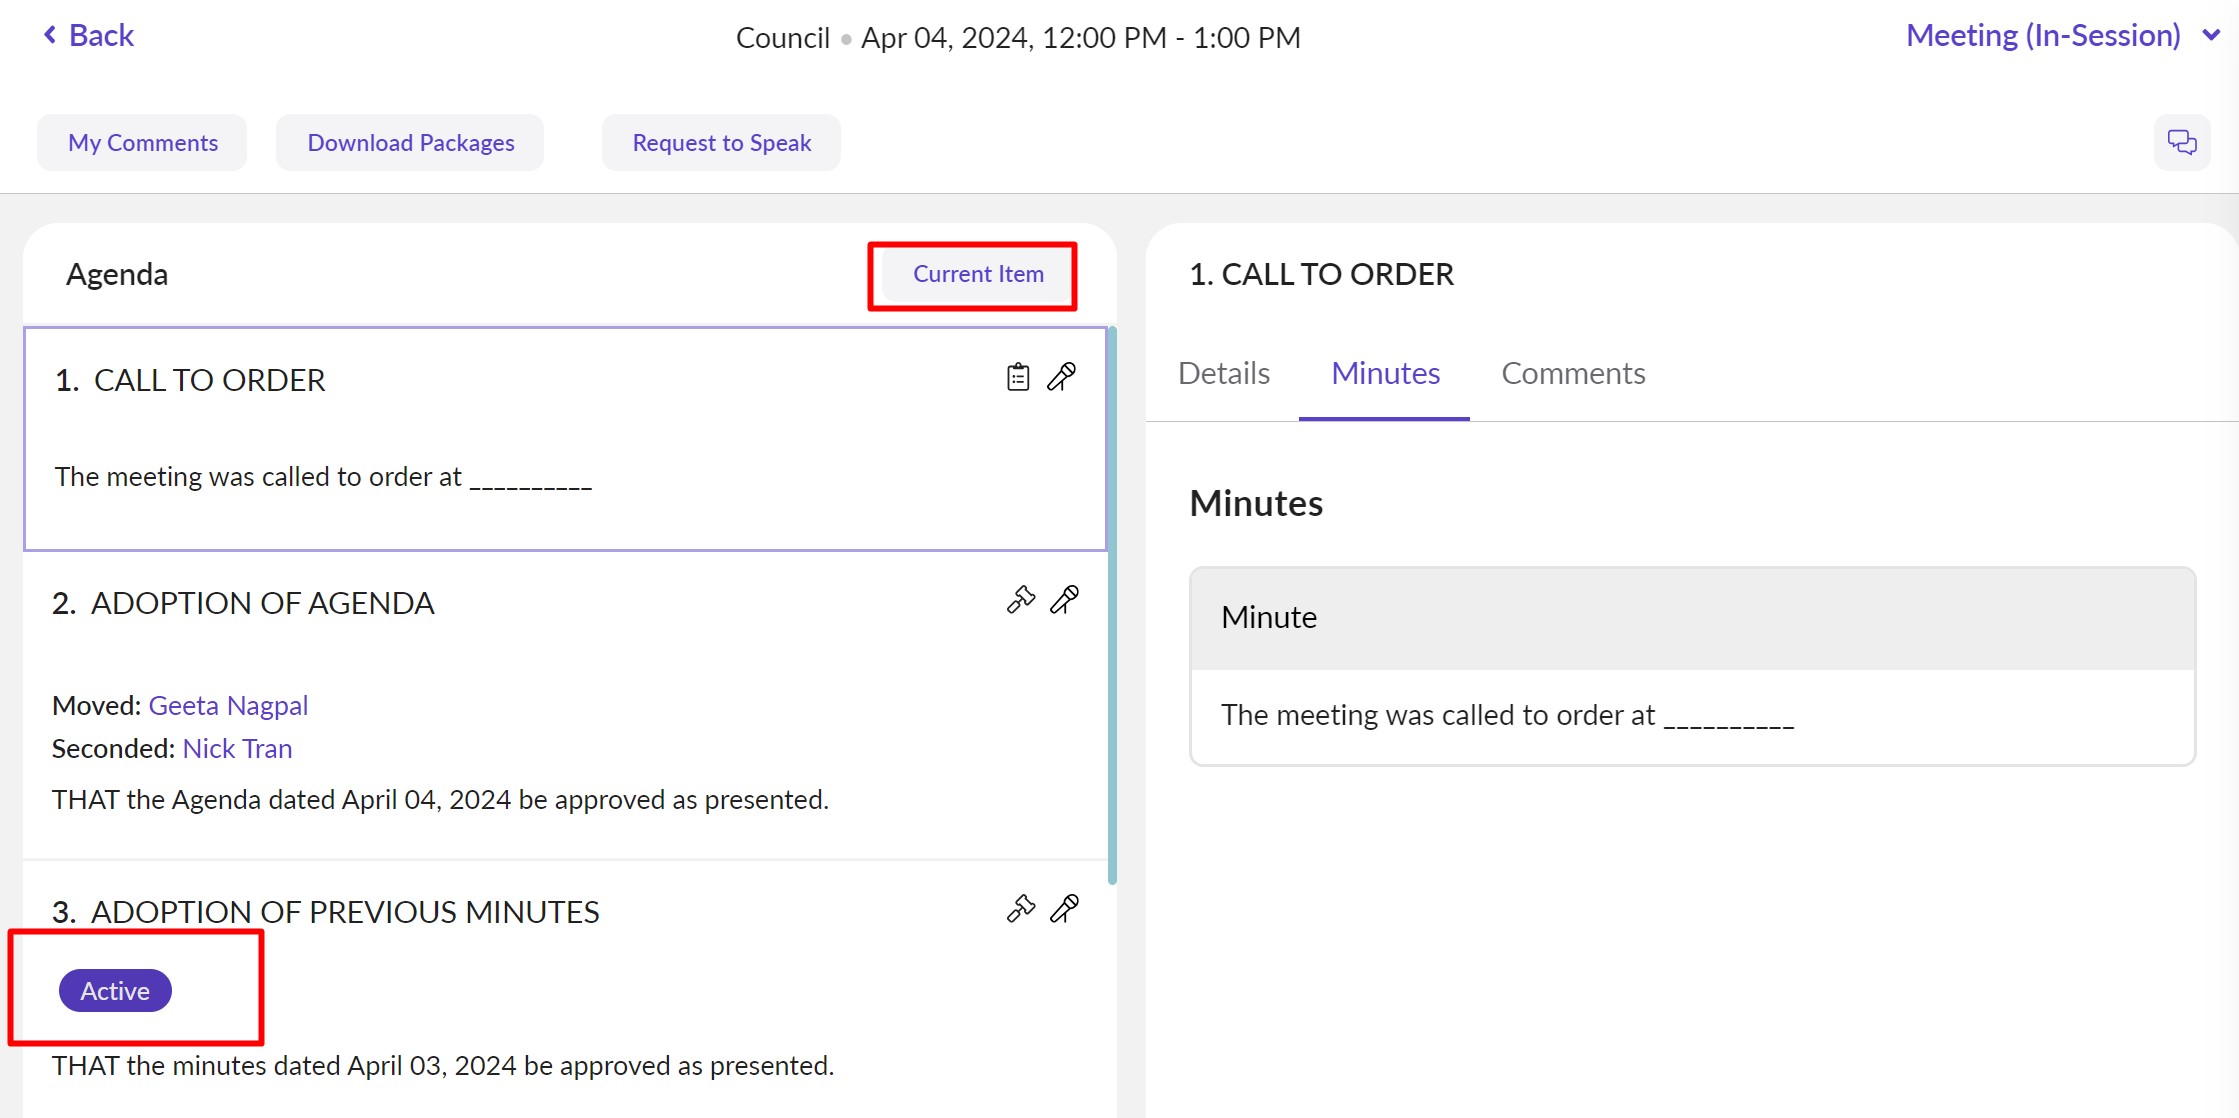Jump to the Current Item
2239x1118 pixels.
[x=977, y=274]
